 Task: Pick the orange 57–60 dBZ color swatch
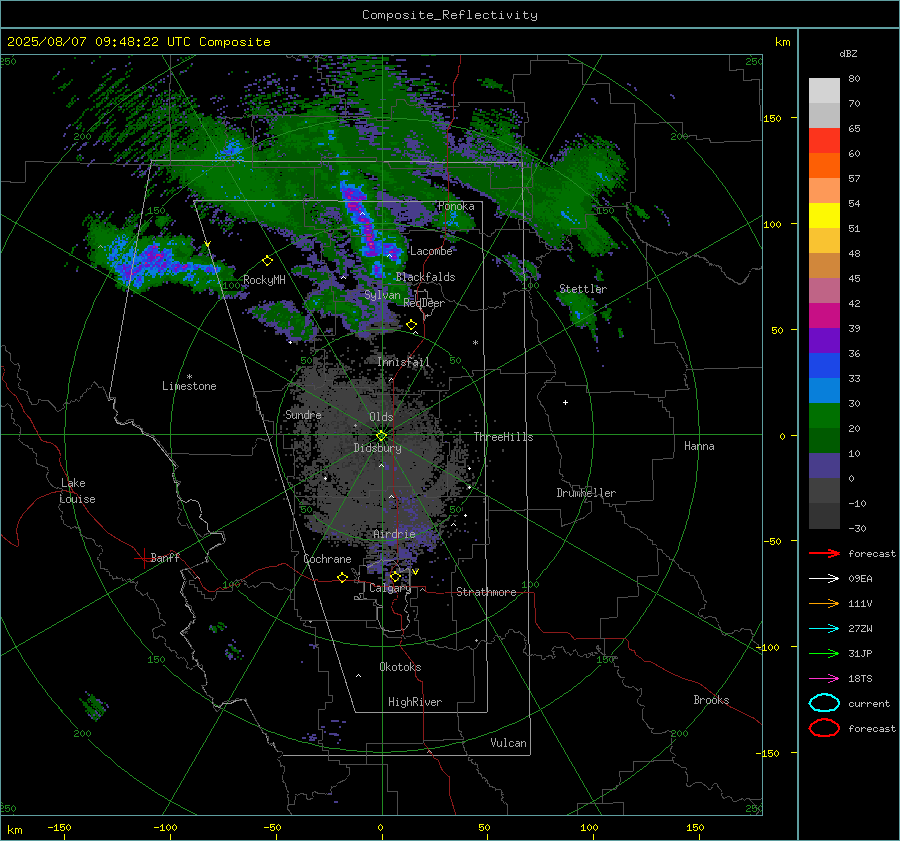pyautogui.click(x=824, y=166)
